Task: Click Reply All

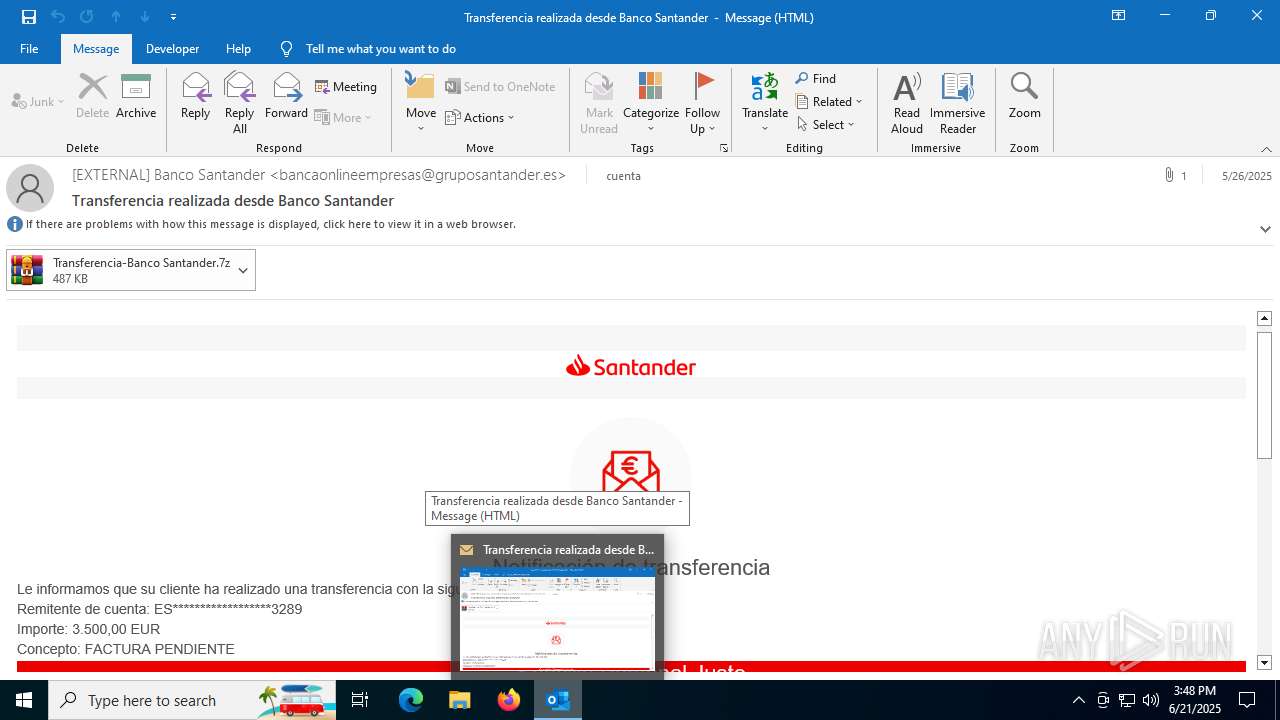Action: coord(239,103)
